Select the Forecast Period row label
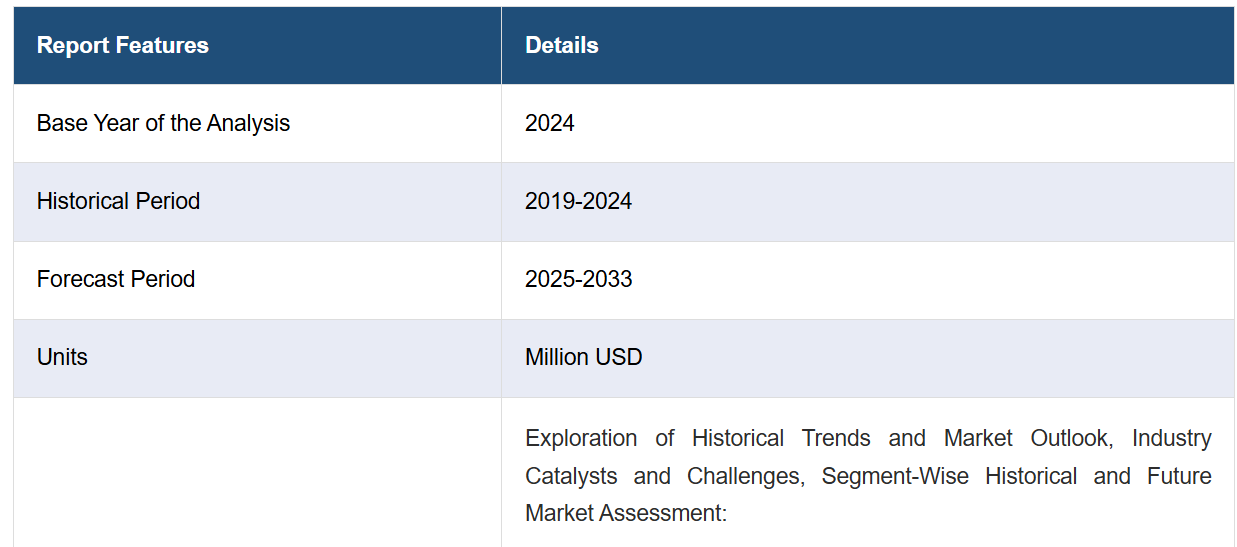1237x547 pixels. click(x=116, y=279)
